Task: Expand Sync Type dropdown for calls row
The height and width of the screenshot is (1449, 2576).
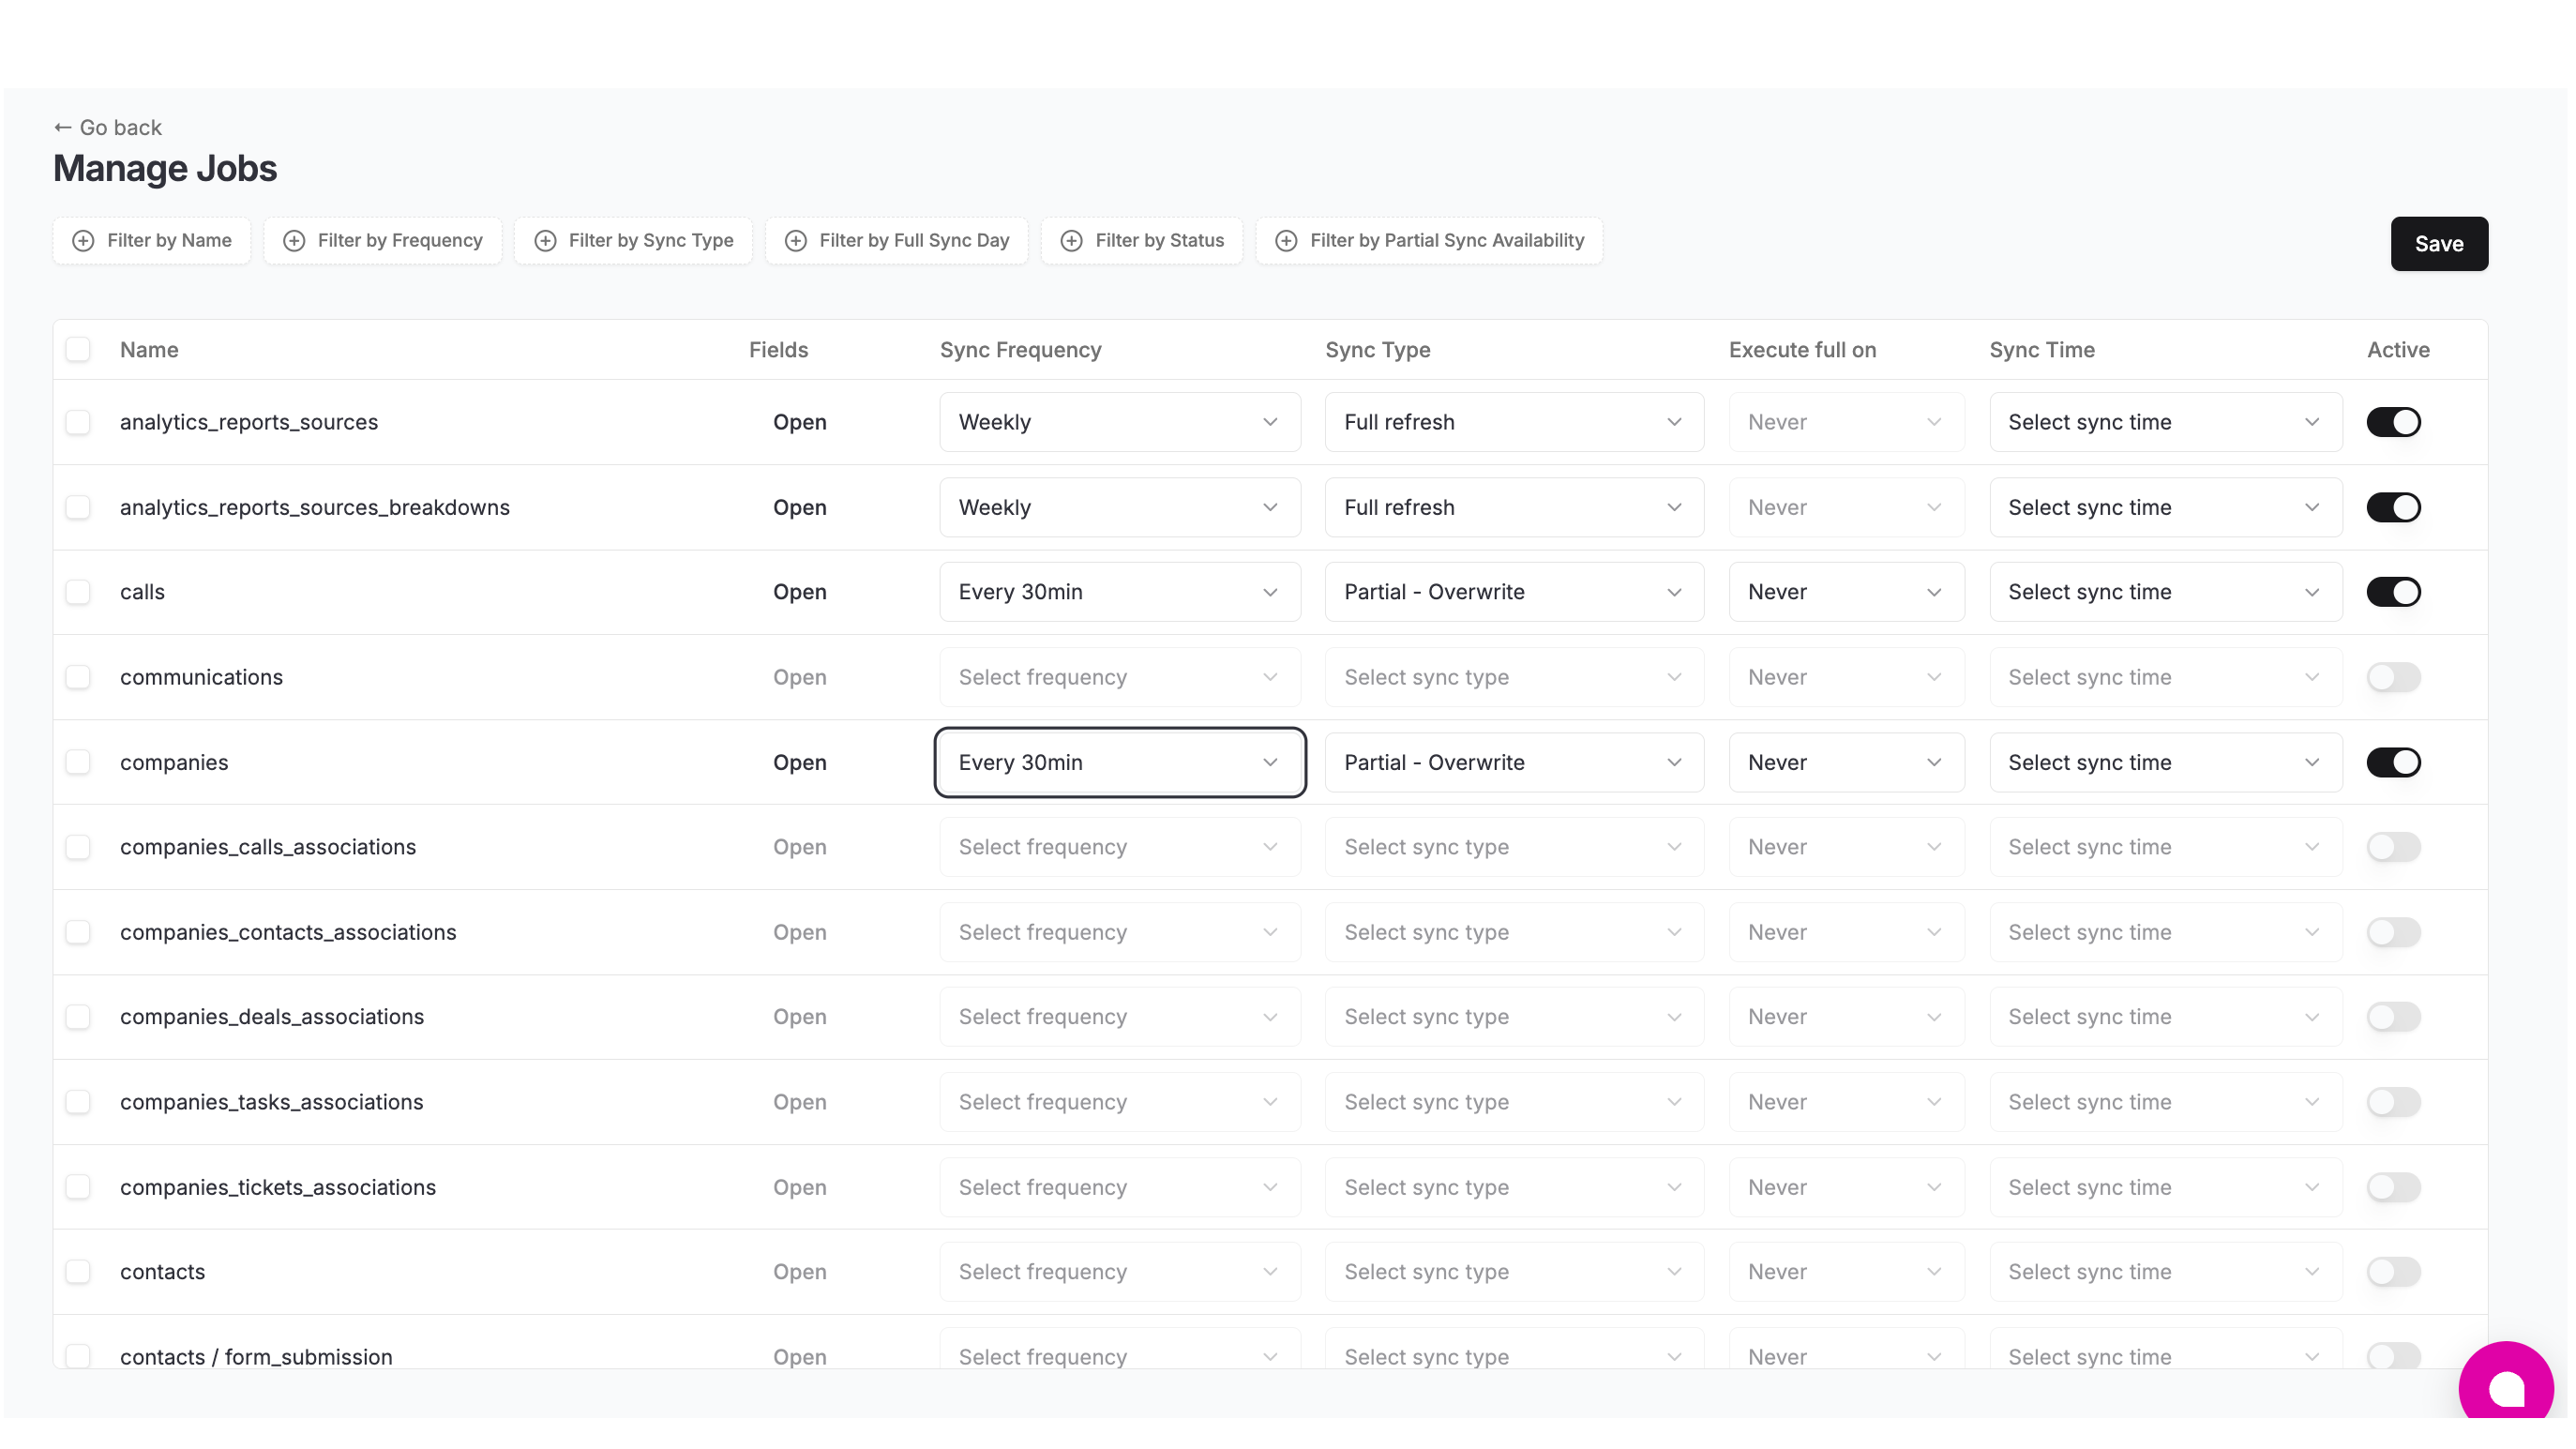Action: point(1513,592)
